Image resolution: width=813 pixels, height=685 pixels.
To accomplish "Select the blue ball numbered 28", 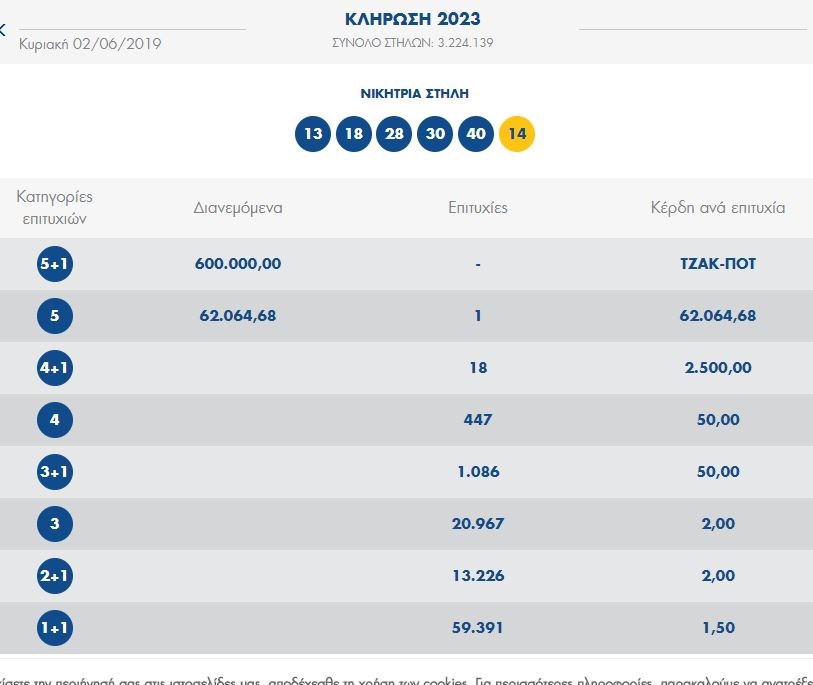I will 394,134.
